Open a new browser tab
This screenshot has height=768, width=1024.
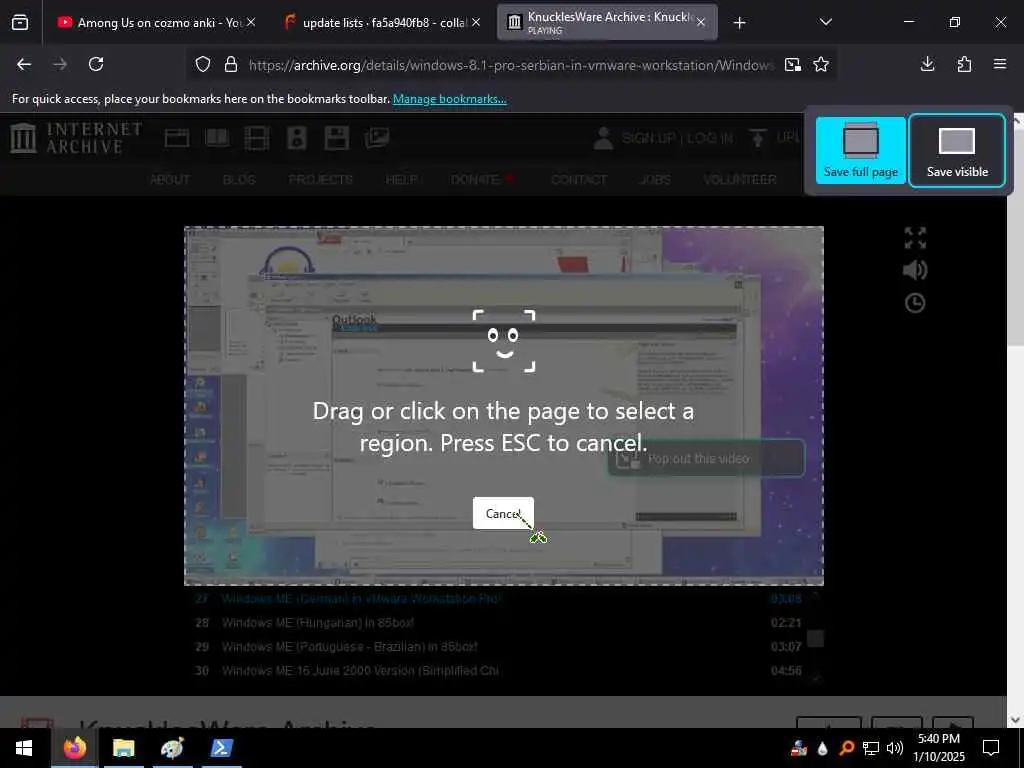click(739, 23)
